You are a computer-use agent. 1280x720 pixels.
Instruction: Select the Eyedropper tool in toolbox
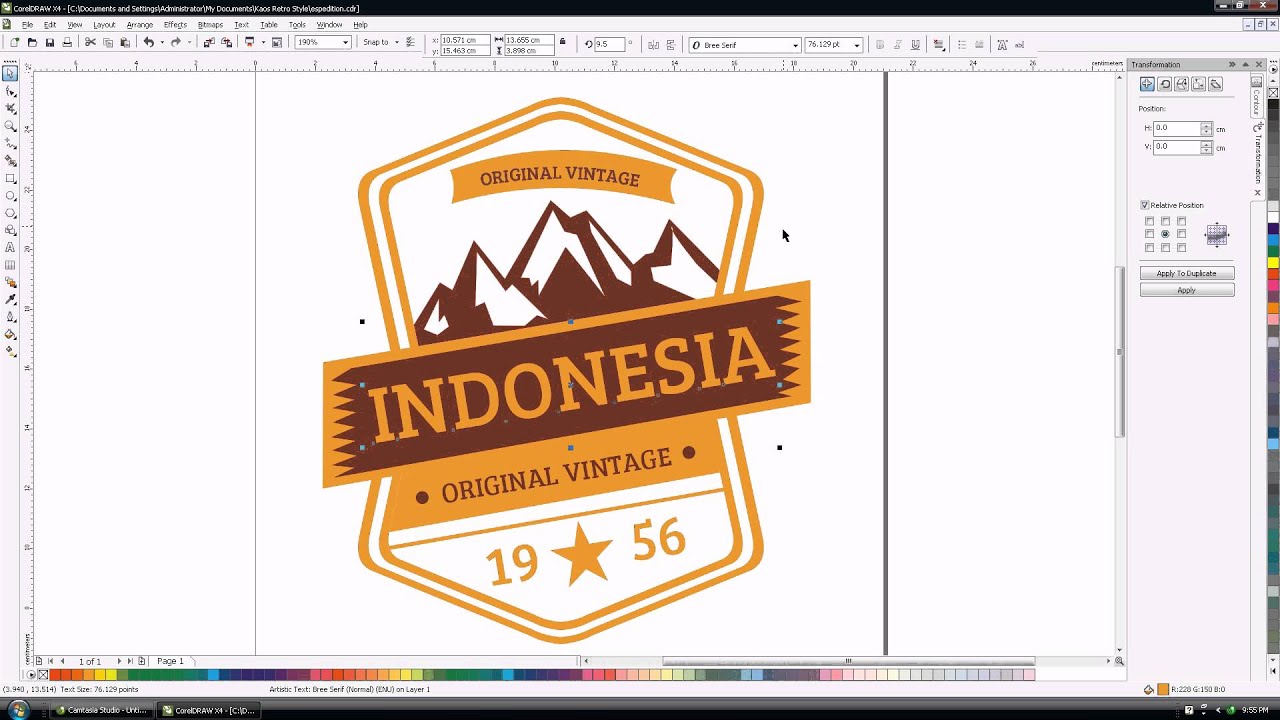coord(10,300)
